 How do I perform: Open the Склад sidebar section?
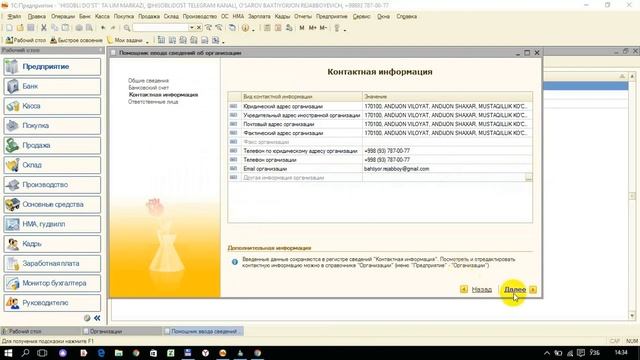coord(52,165)
